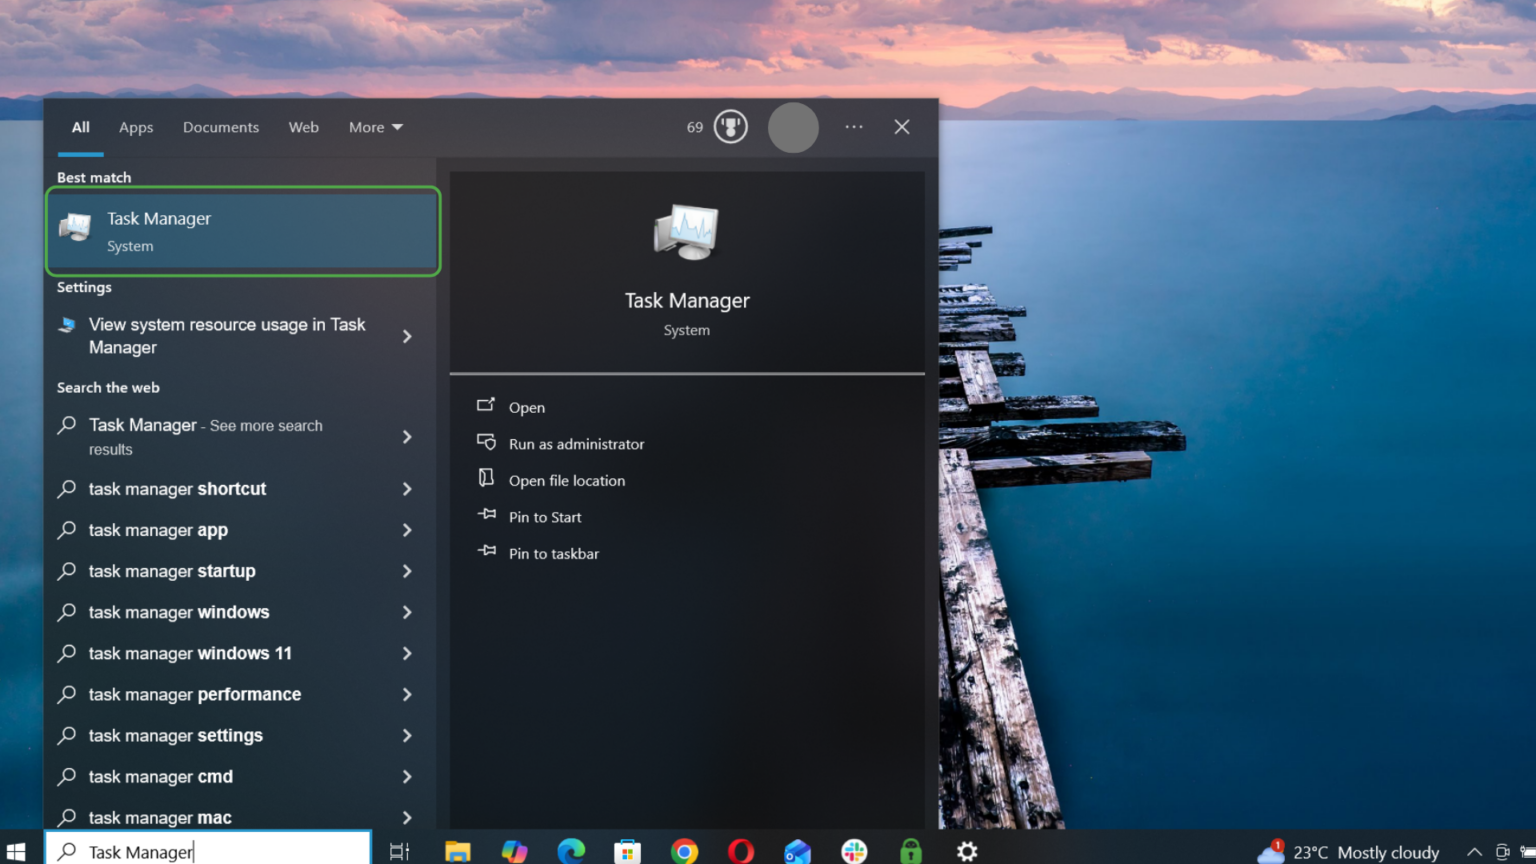Click the Open file location icon
Screen dimensions: 1536x864
coord(486,478)
